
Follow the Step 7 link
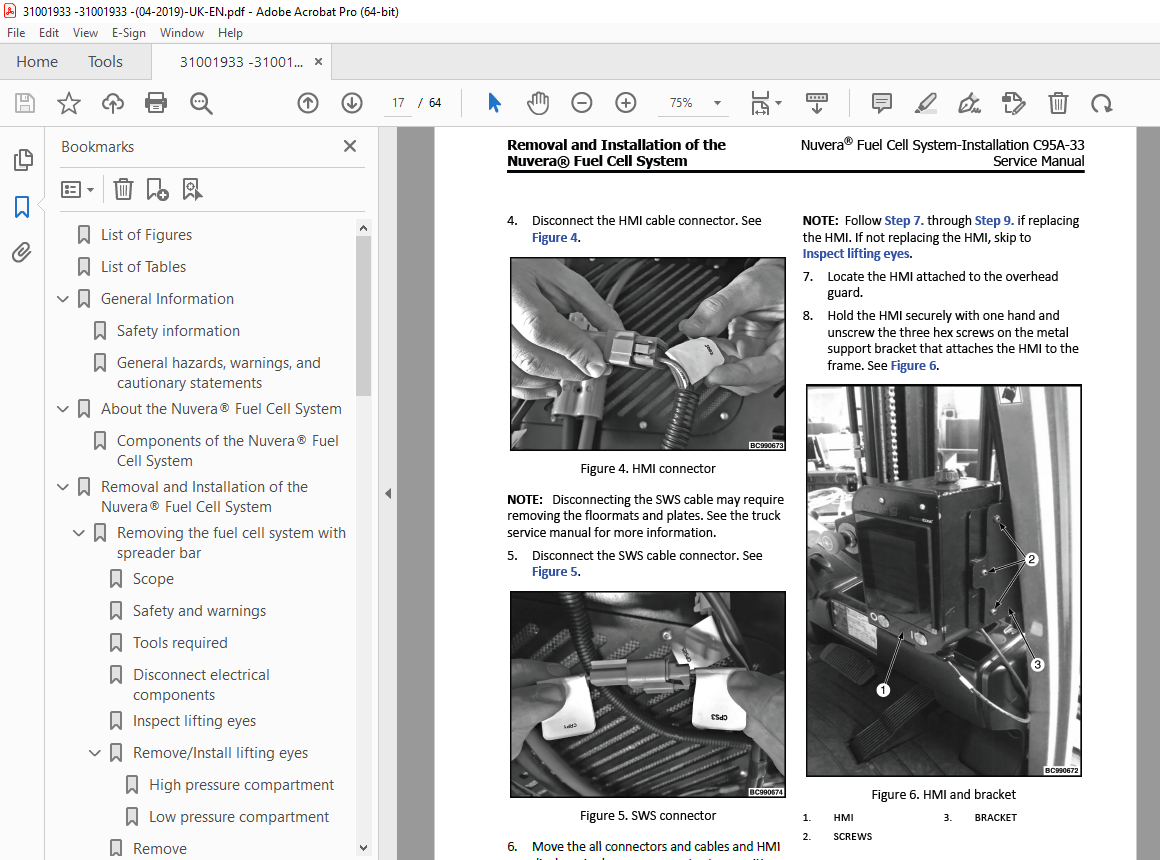[903, 221]
